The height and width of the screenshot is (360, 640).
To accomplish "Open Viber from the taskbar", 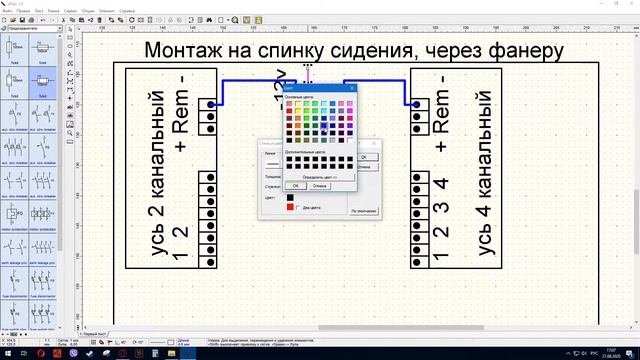I will coord(73,353).
